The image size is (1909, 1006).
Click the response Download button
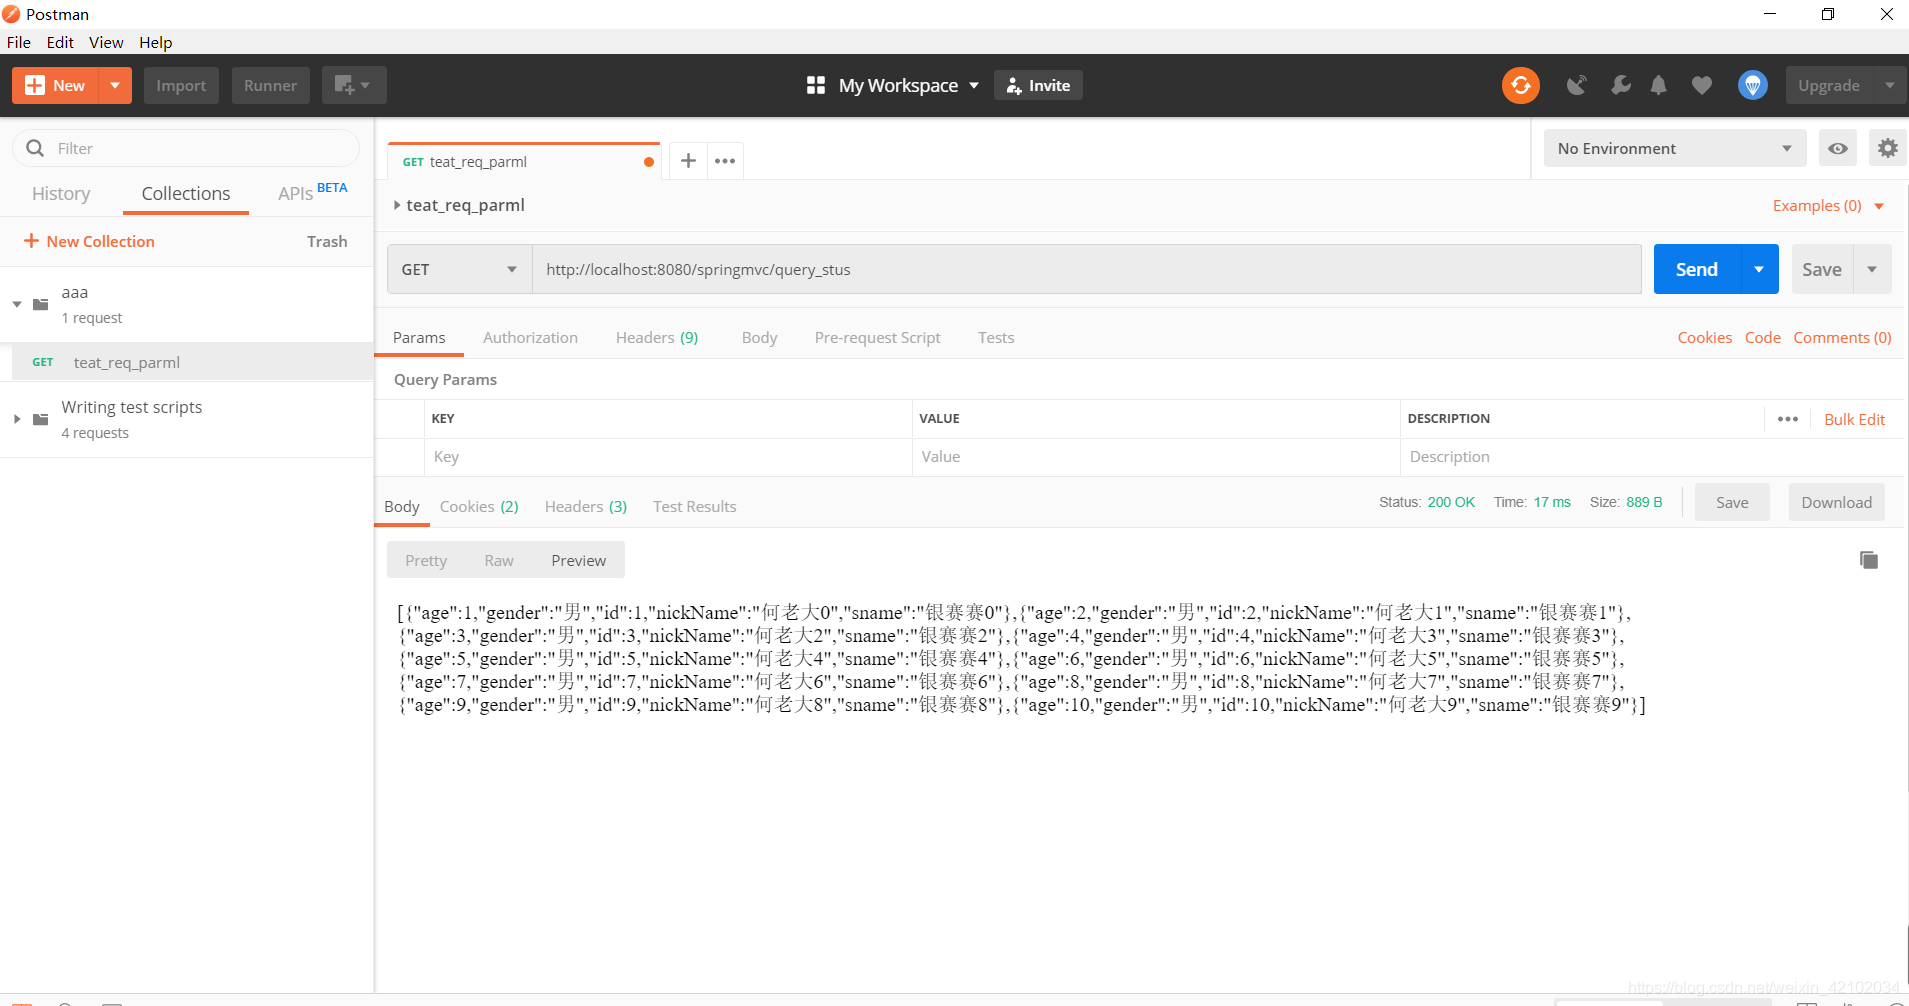click(x=1836, y=502)
